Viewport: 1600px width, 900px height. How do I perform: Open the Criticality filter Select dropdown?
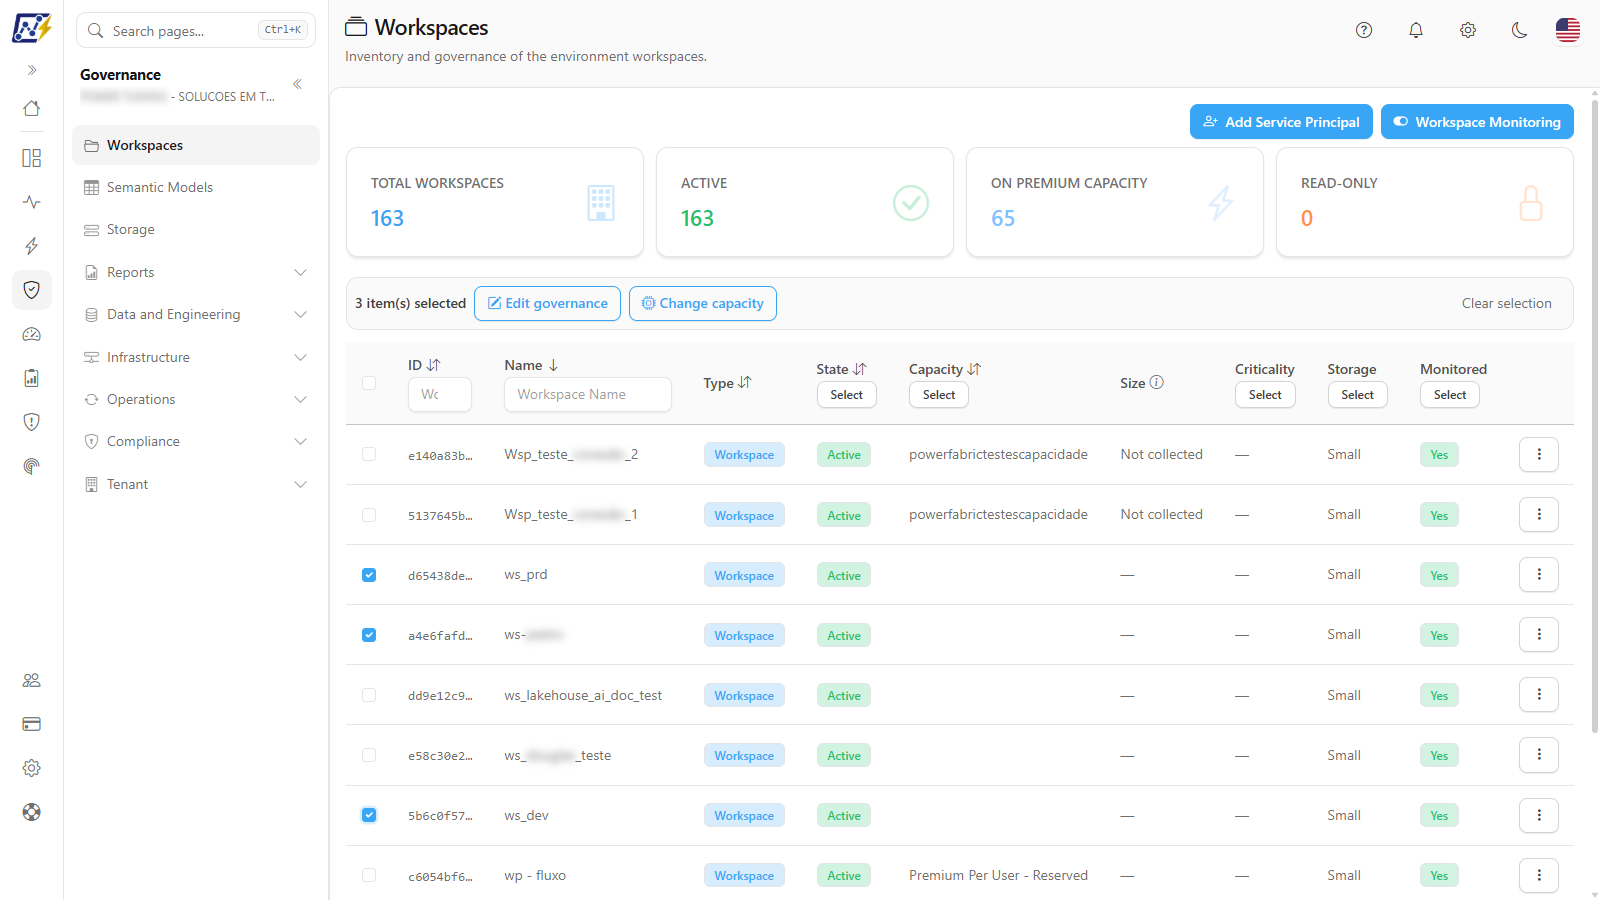[x=1265, y=395]
